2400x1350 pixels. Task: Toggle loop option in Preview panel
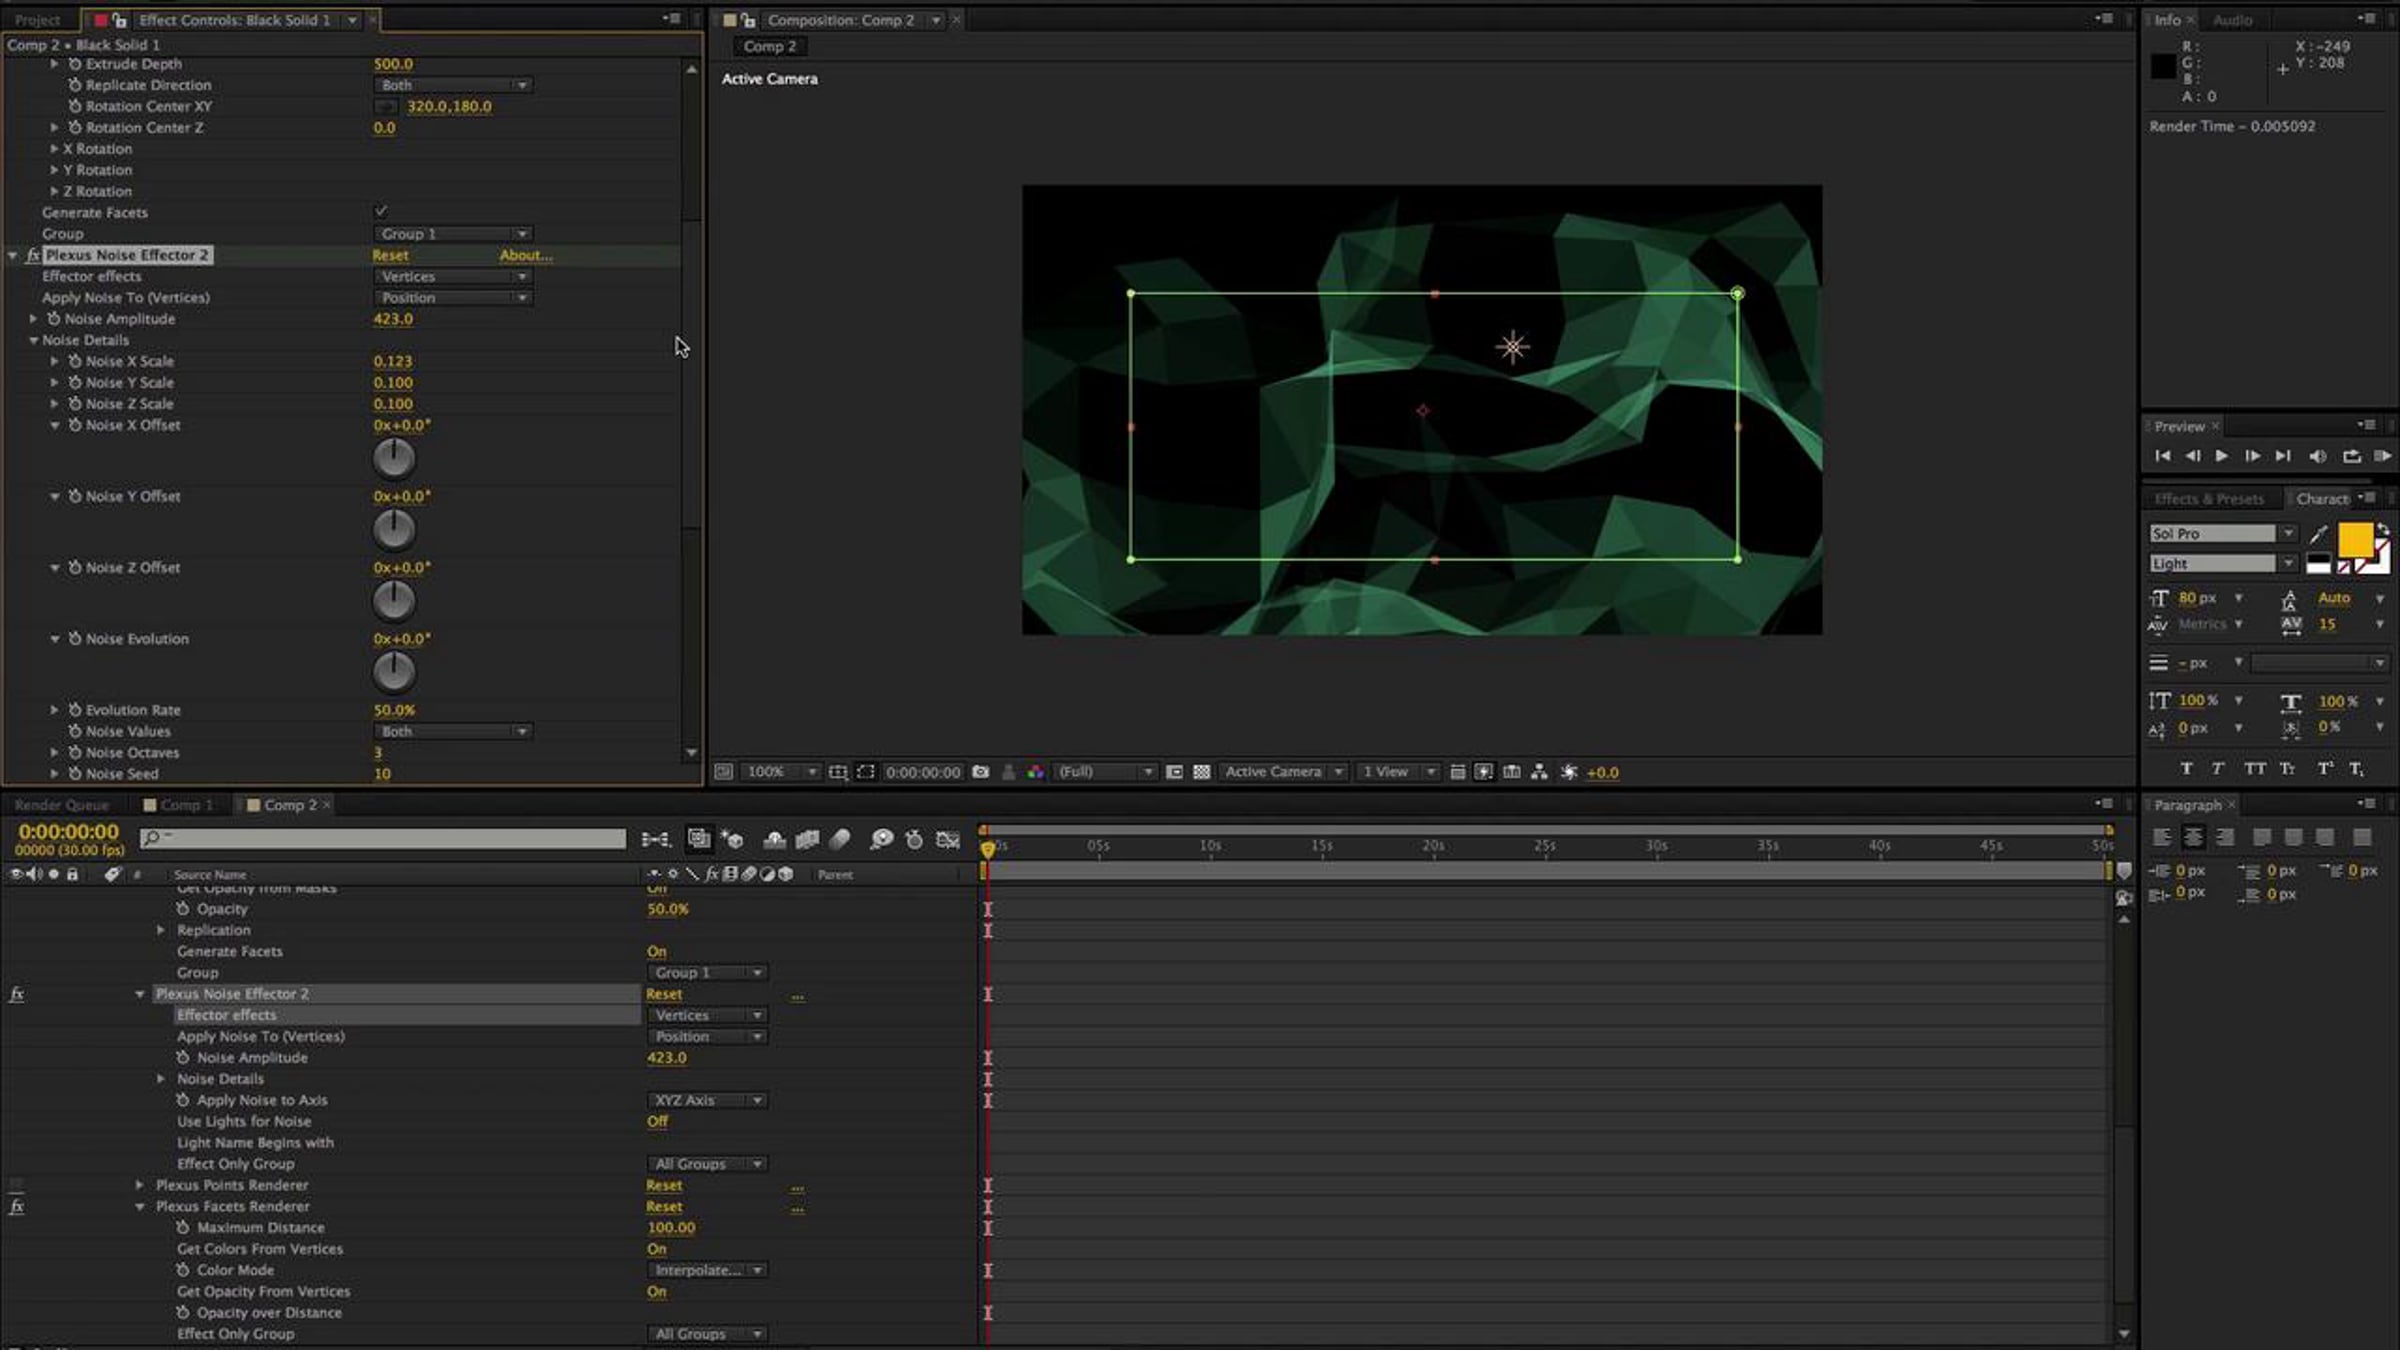point(2352,456)
